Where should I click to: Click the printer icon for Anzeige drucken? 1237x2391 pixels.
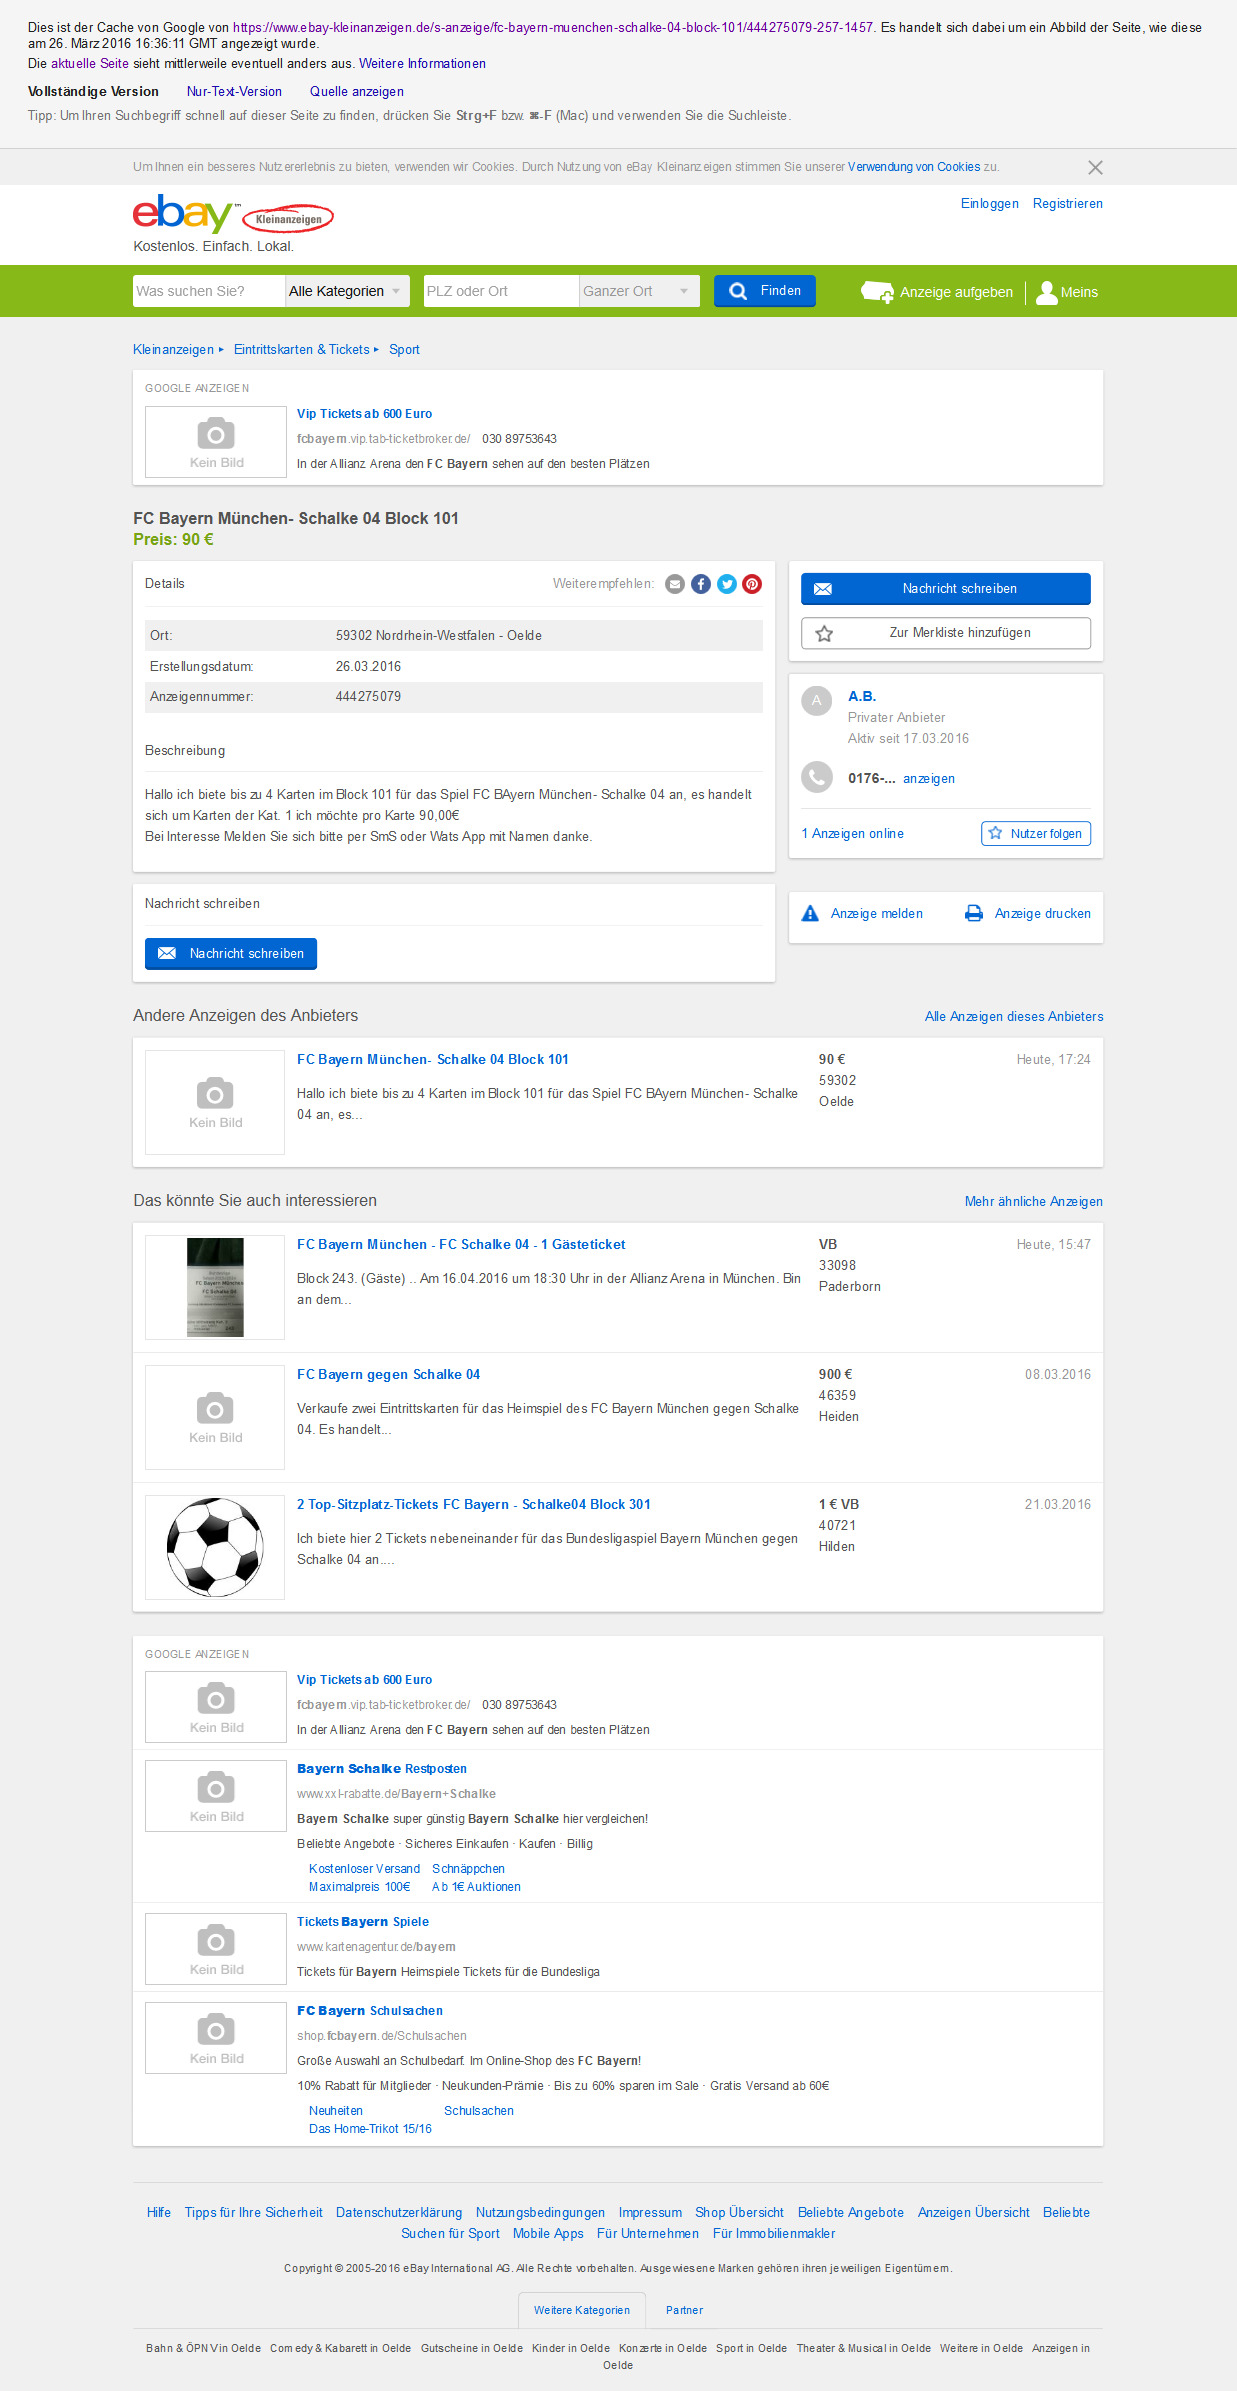[973, 913]
